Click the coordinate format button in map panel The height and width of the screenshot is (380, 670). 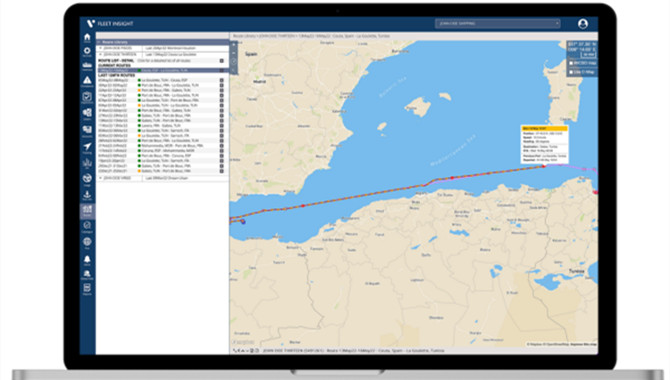pos(589,55)
